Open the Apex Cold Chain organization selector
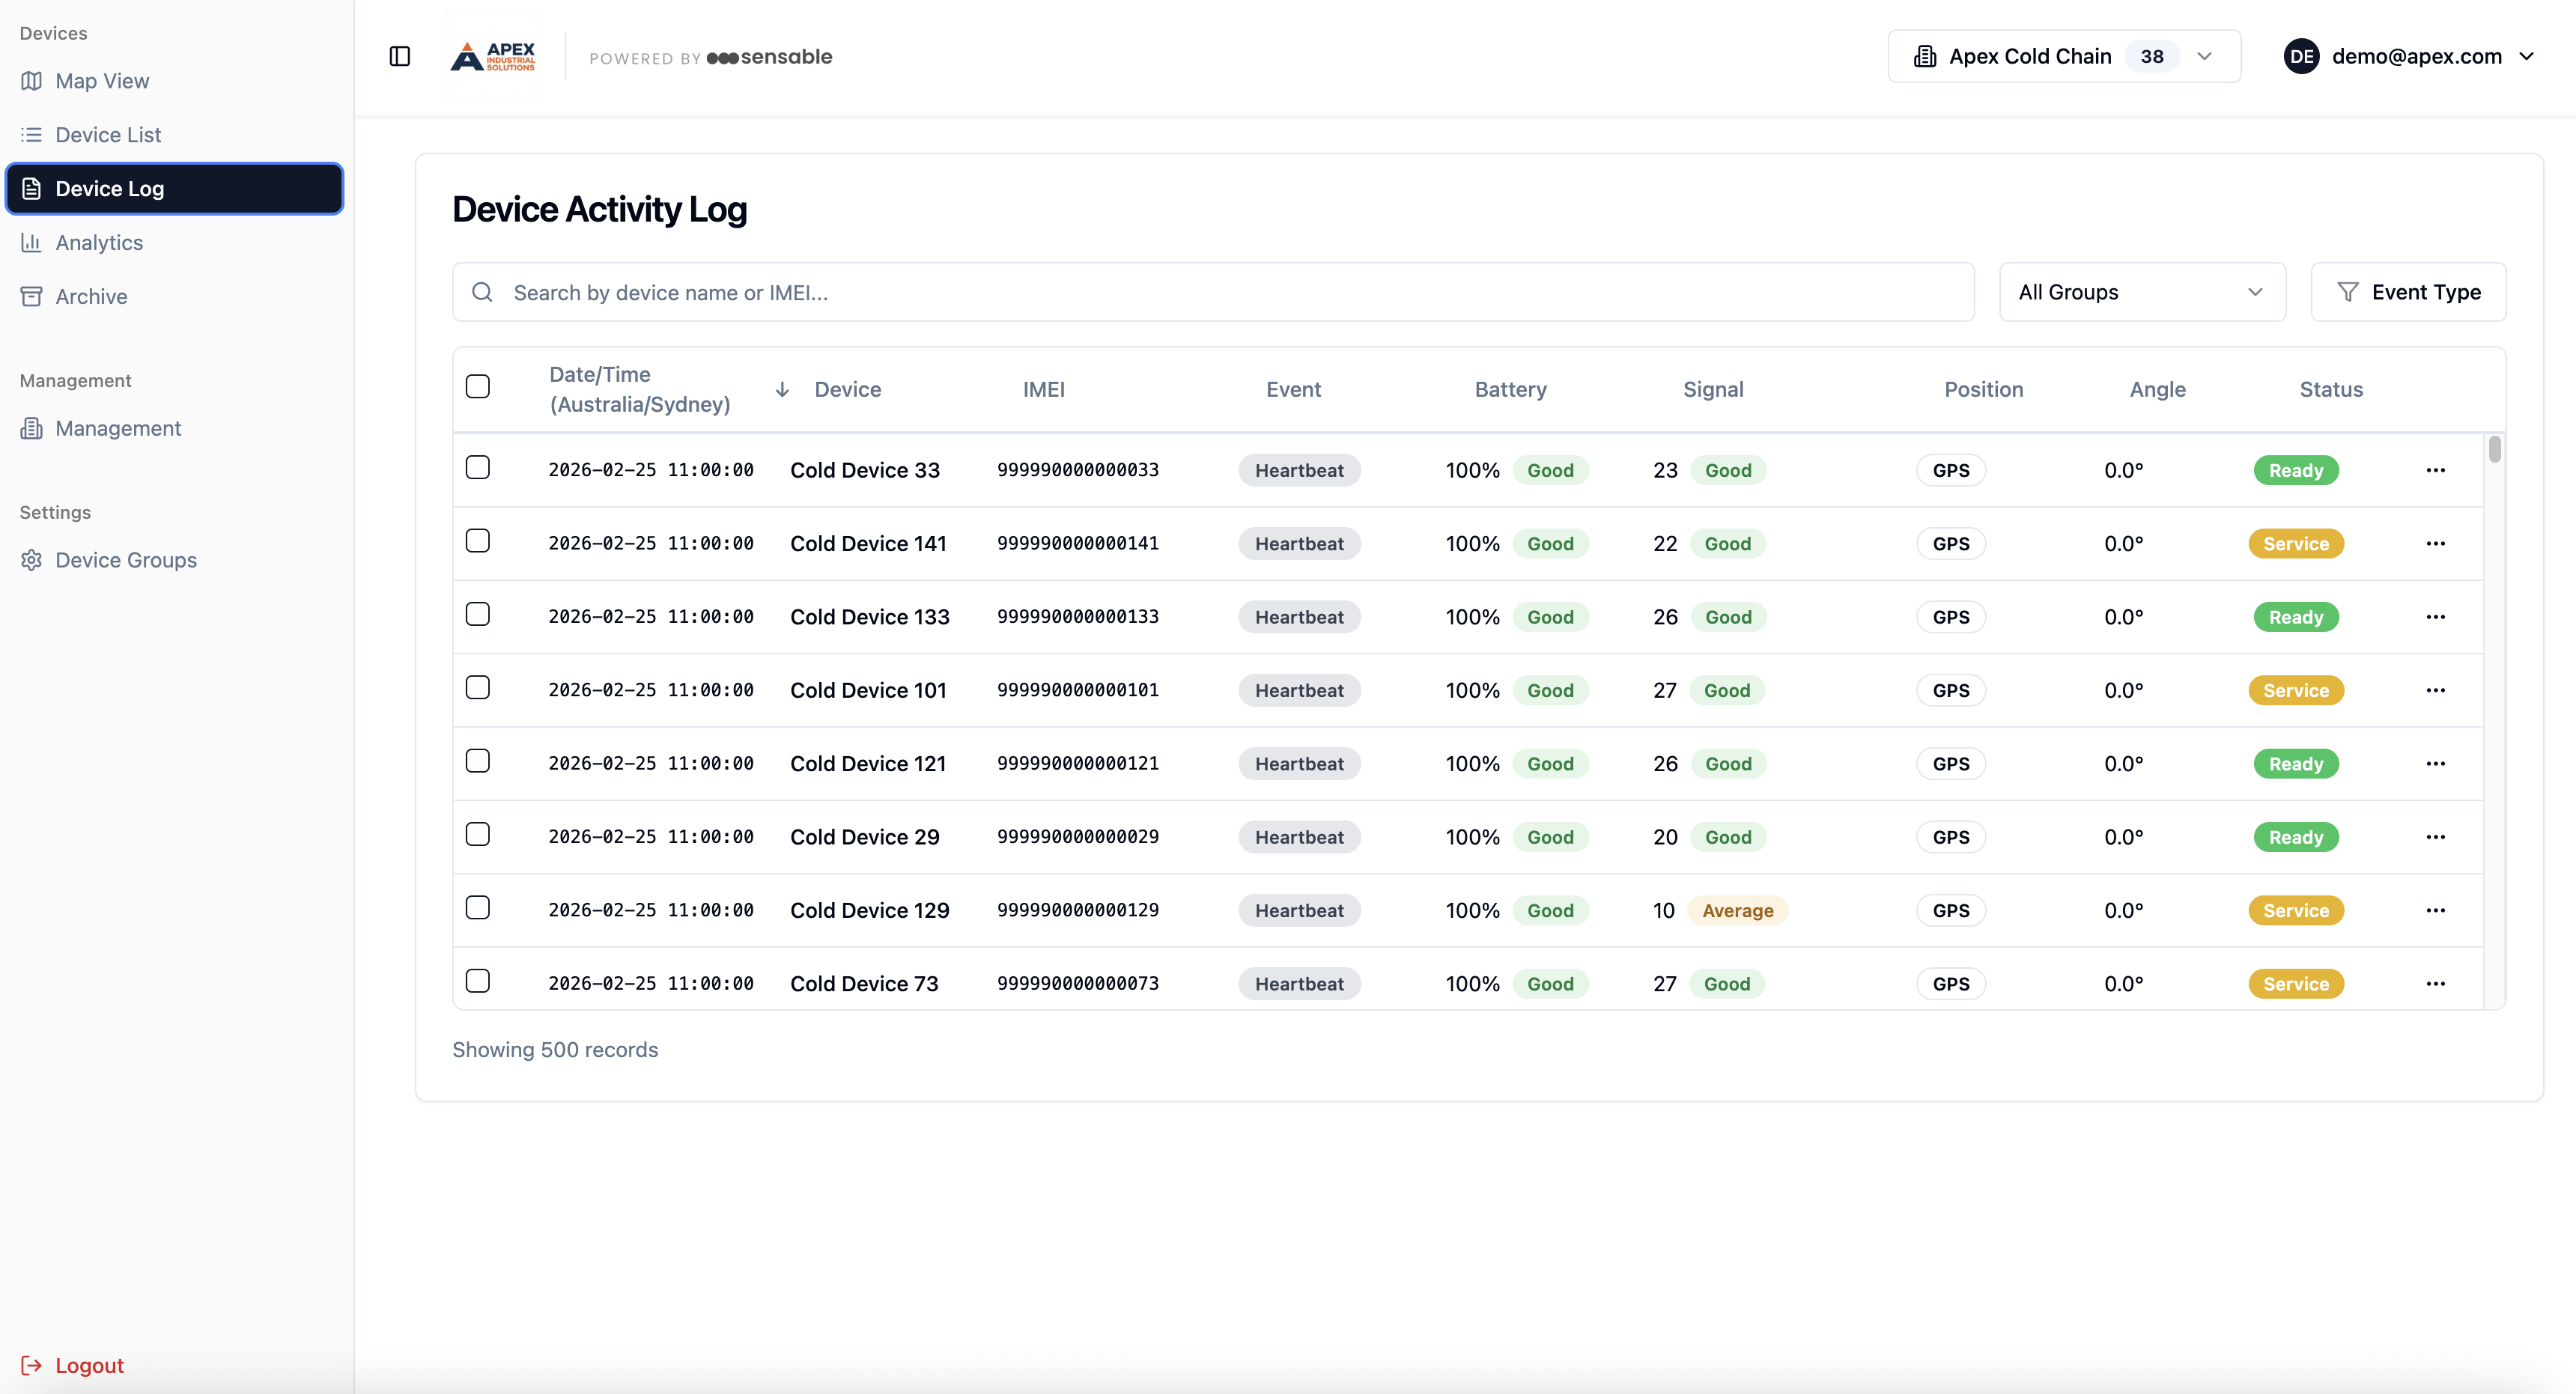 (x=2063, y=56)
